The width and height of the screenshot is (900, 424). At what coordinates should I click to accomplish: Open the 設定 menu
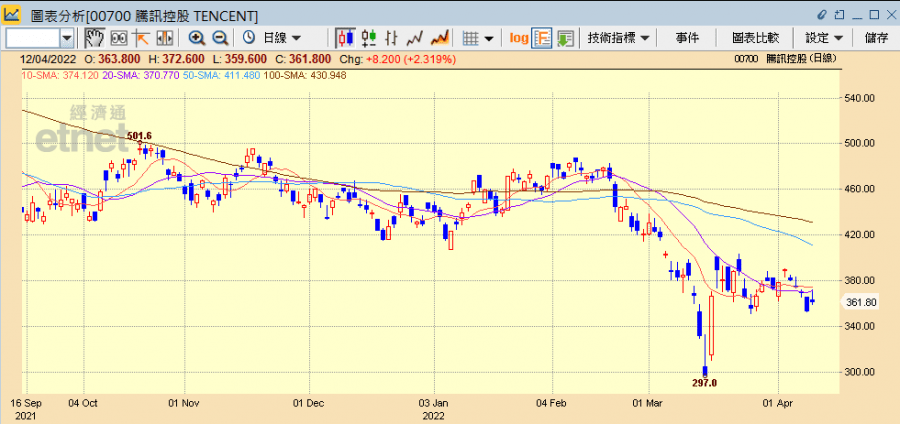pyautogui.click(x=824, y=38)
